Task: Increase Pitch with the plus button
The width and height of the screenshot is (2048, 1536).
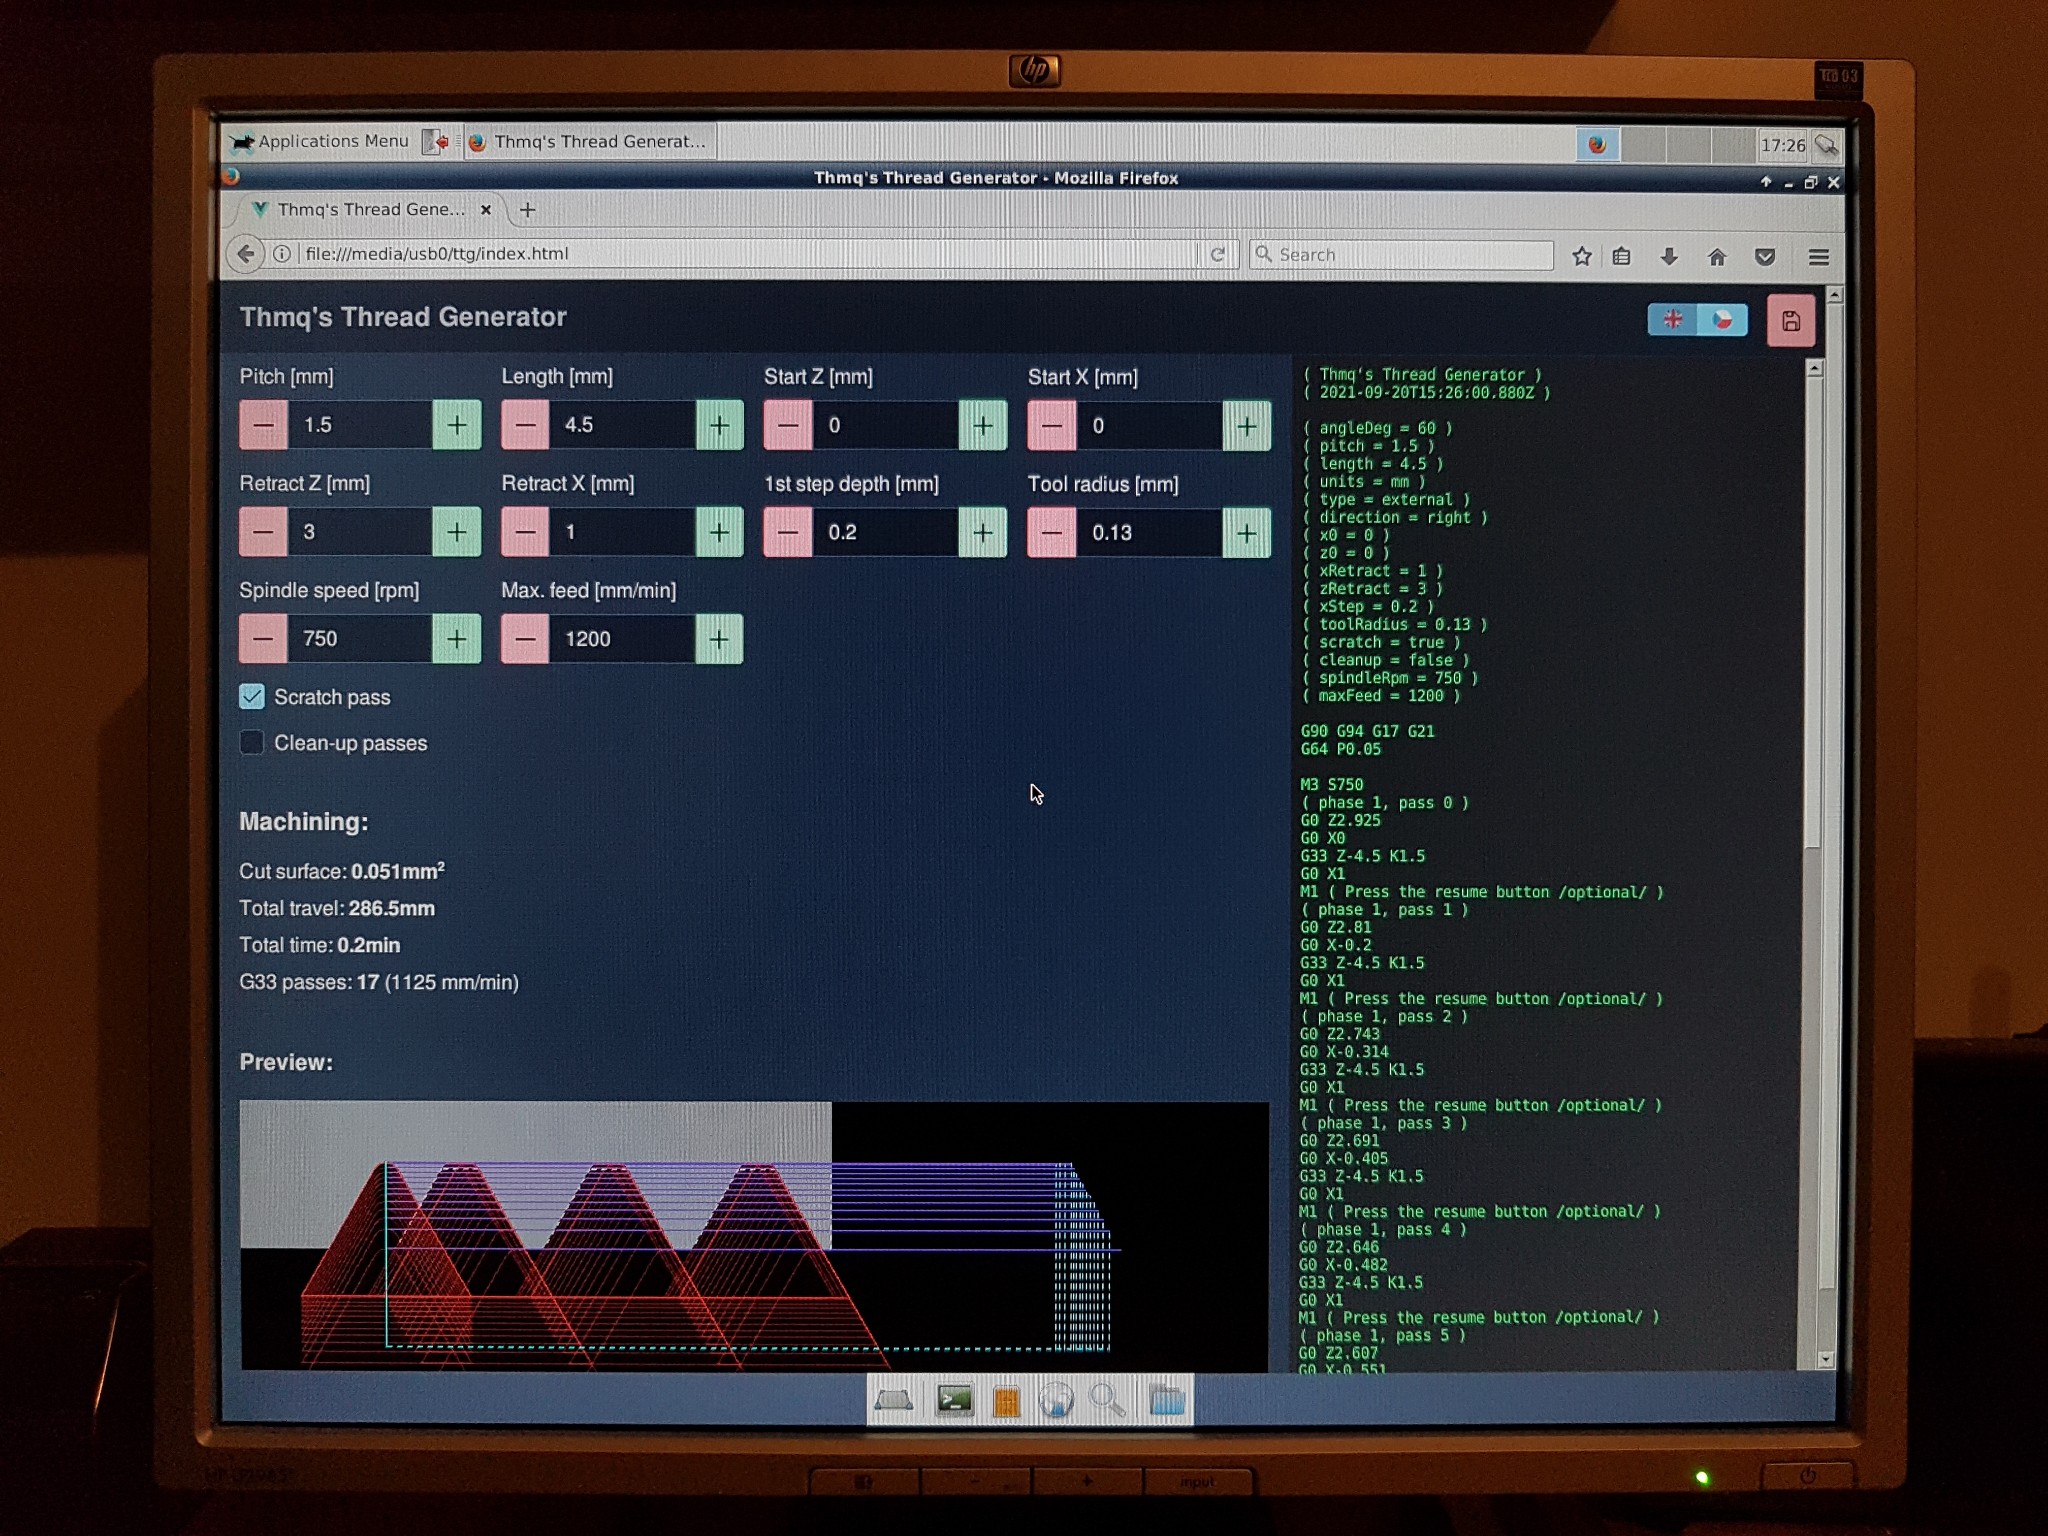Action: point(457,425)
